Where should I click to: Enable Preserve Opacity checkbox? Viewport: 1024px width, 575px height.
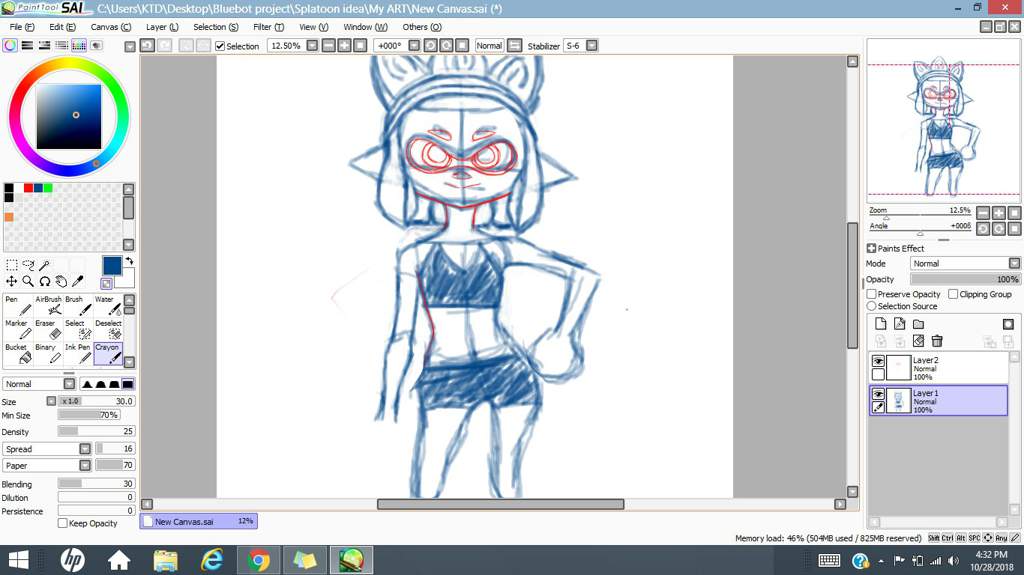coord(871,294)
